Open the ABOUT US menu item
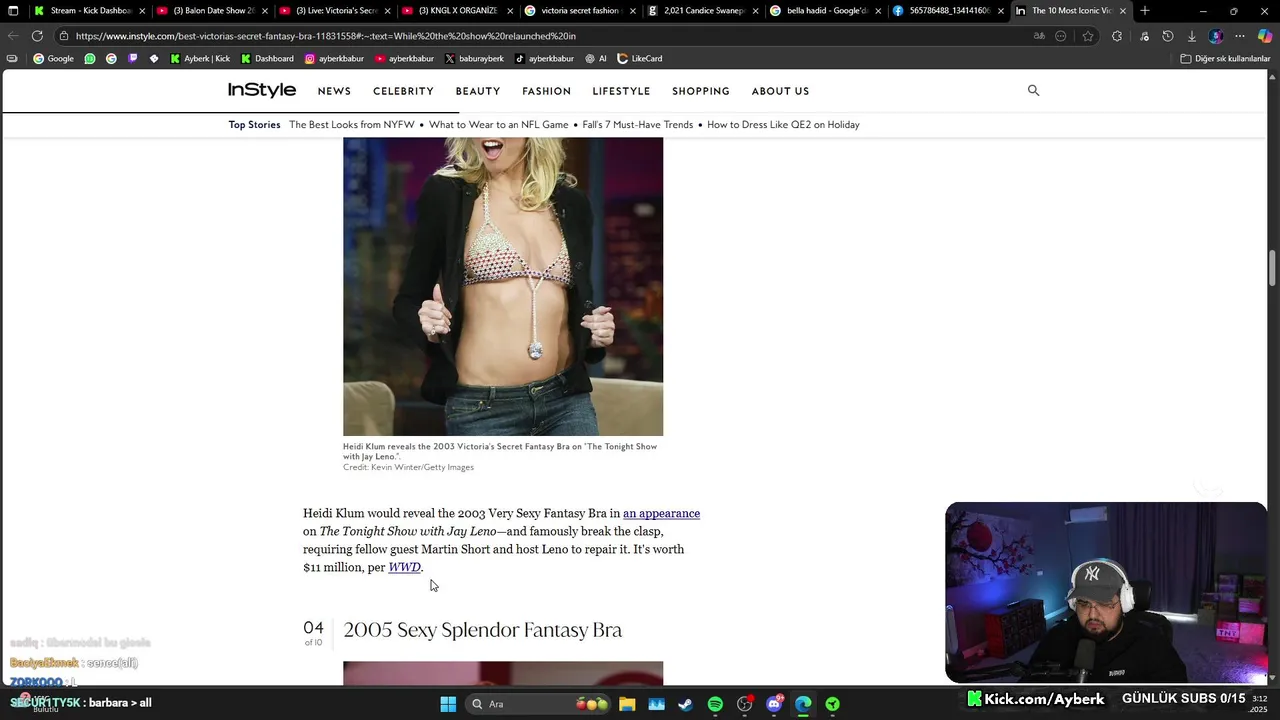 tap(780, 91)
